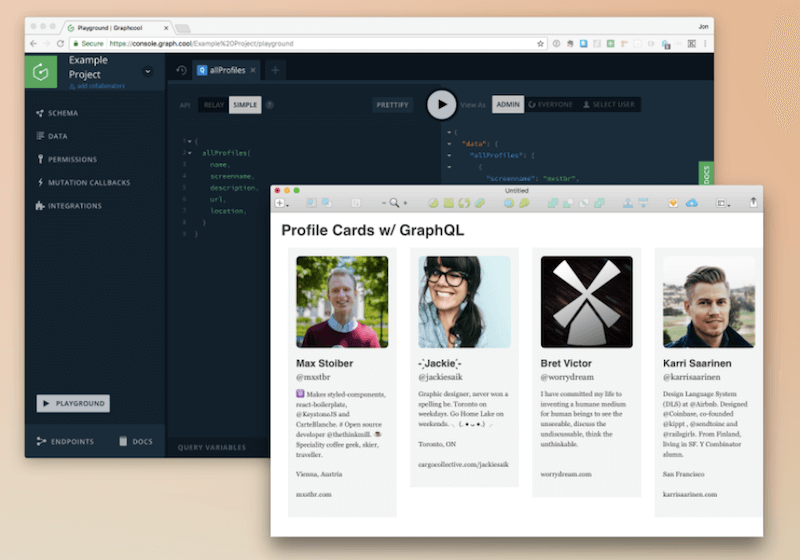Click the worrydream.com link
The height and width of the screenshot is (560, 800).
pyautogui.click(x=566, y=474)
